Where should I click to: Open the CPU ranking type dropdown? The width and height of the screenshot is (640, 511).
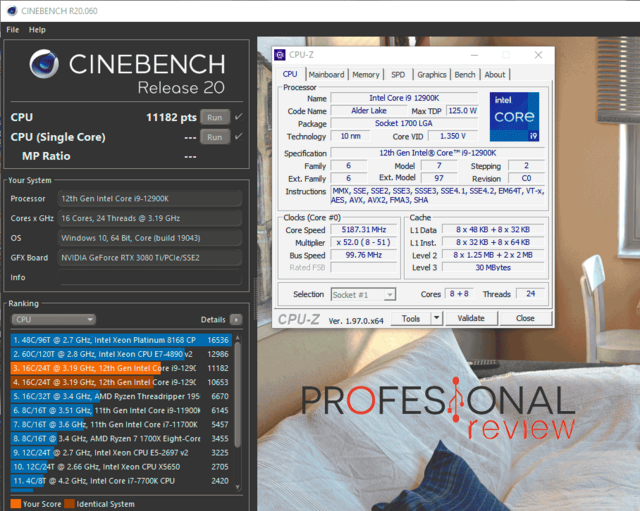52,320
